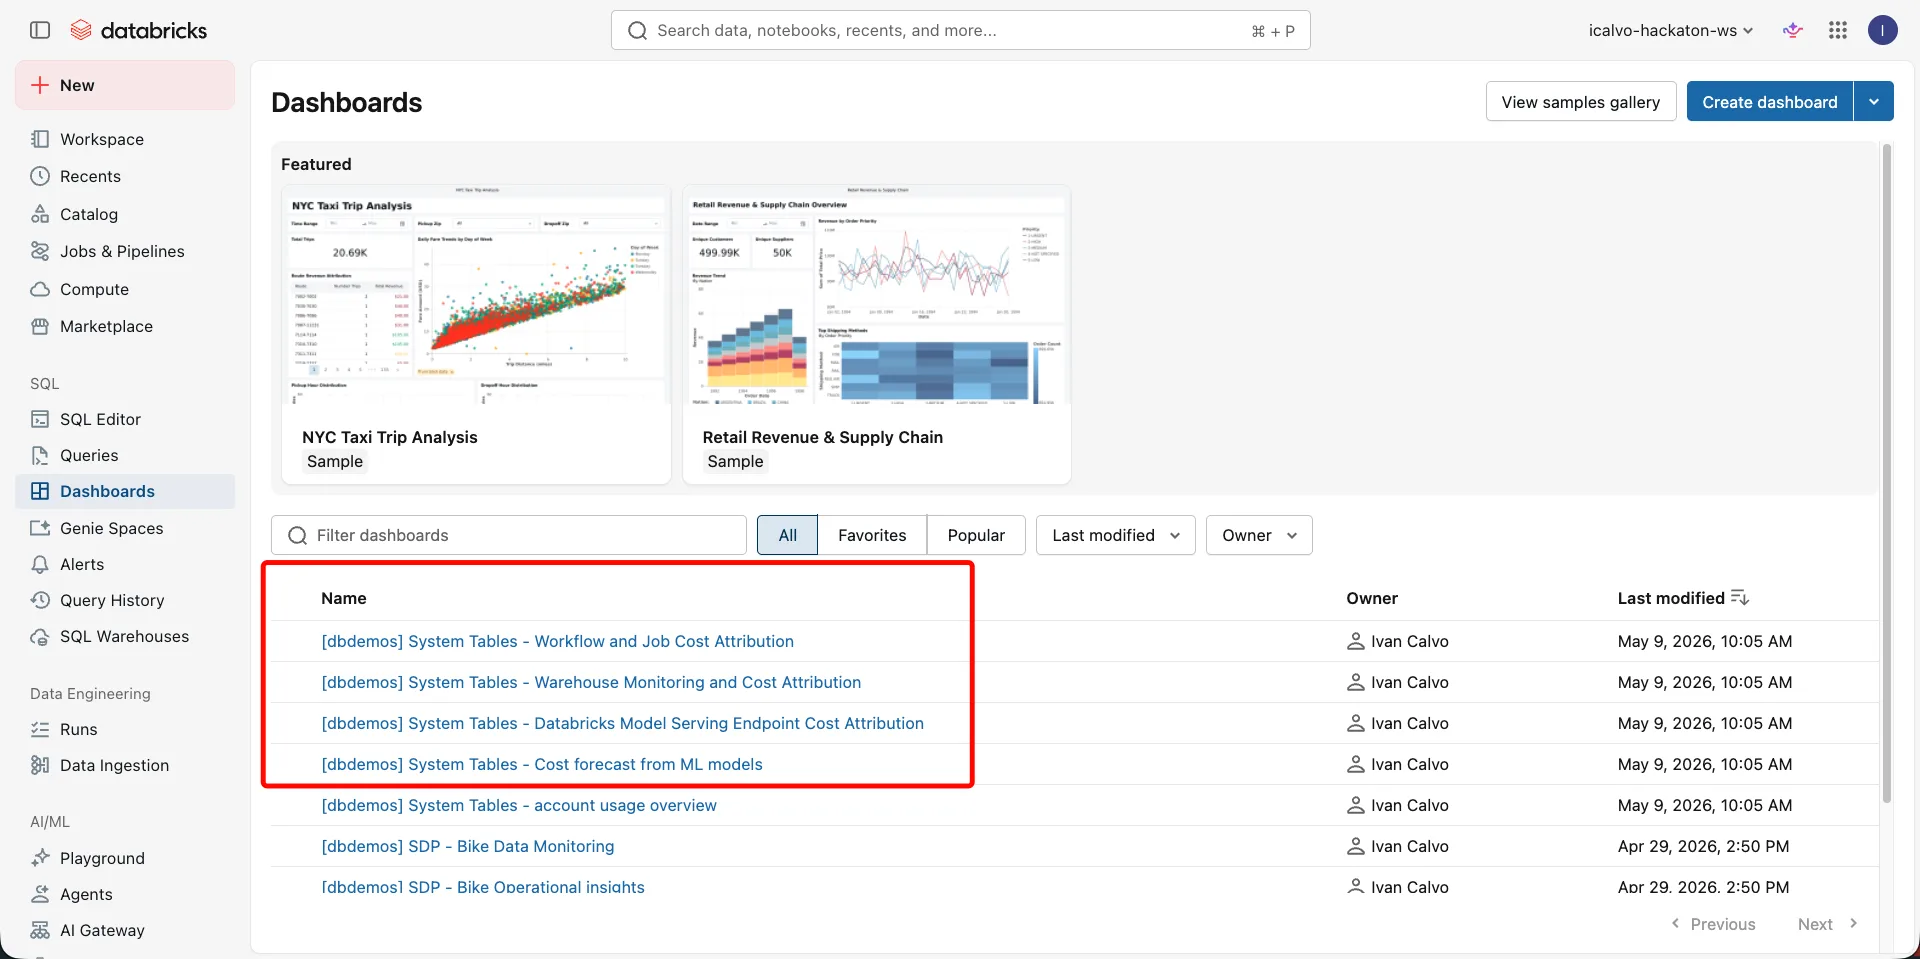Screen dimensions: 1920x959
Task: Open SQL Warehouses page
Action: tap(125, 636)
